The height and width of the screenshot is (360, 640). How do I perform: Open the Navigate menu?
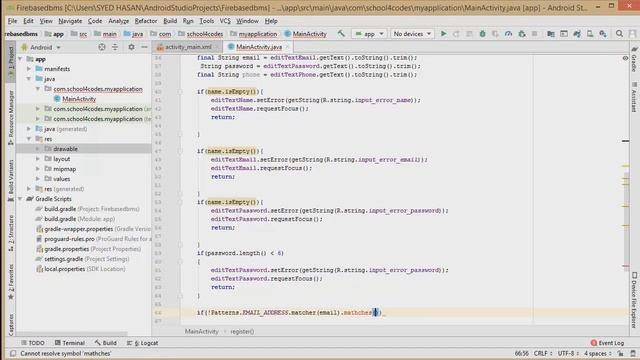(x=70, y=21)
